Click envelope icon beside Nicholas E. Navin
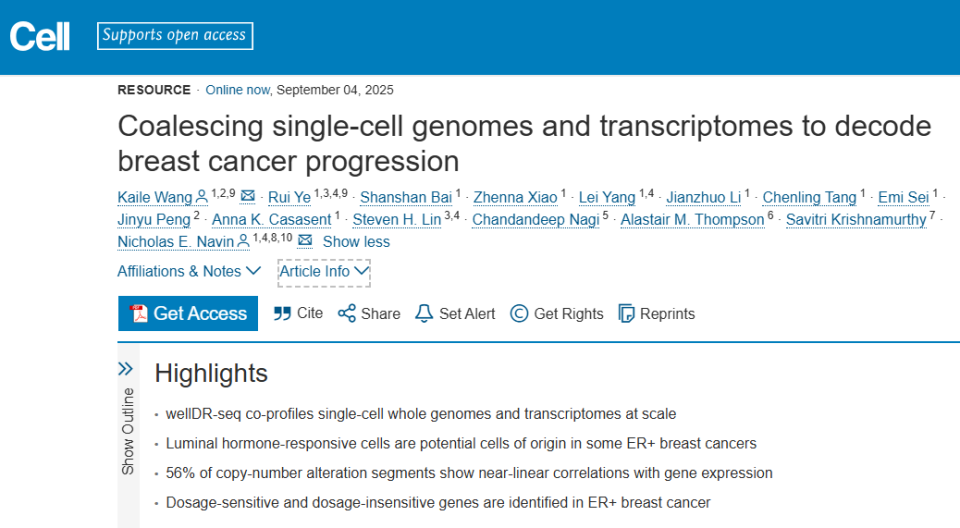The width and height of the screenshot is (960, 528). pyautogui.click(x=305, y=241)
